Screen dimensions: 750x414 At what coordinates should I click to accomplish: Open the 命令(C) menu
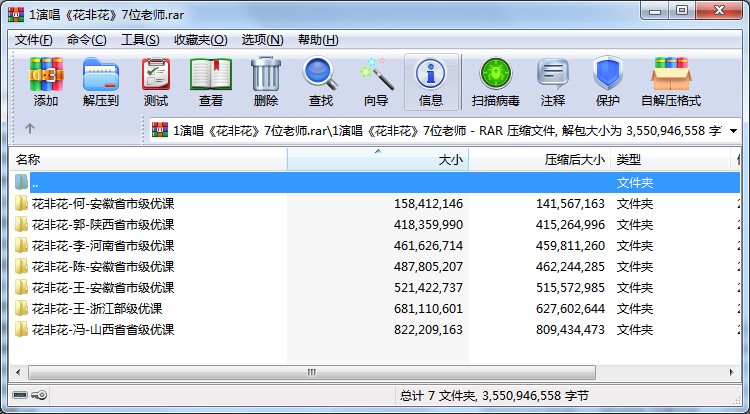(87, 40)
